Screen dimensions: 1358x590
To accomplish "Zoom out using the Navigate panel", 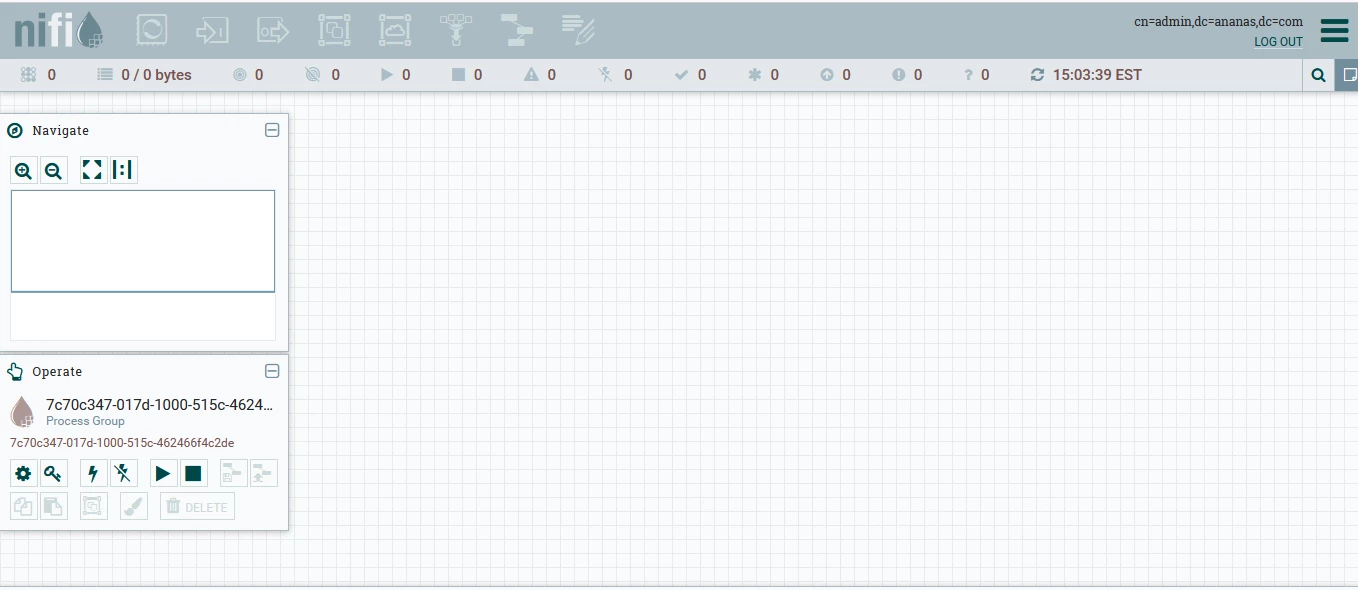I will tap(54, 171).
